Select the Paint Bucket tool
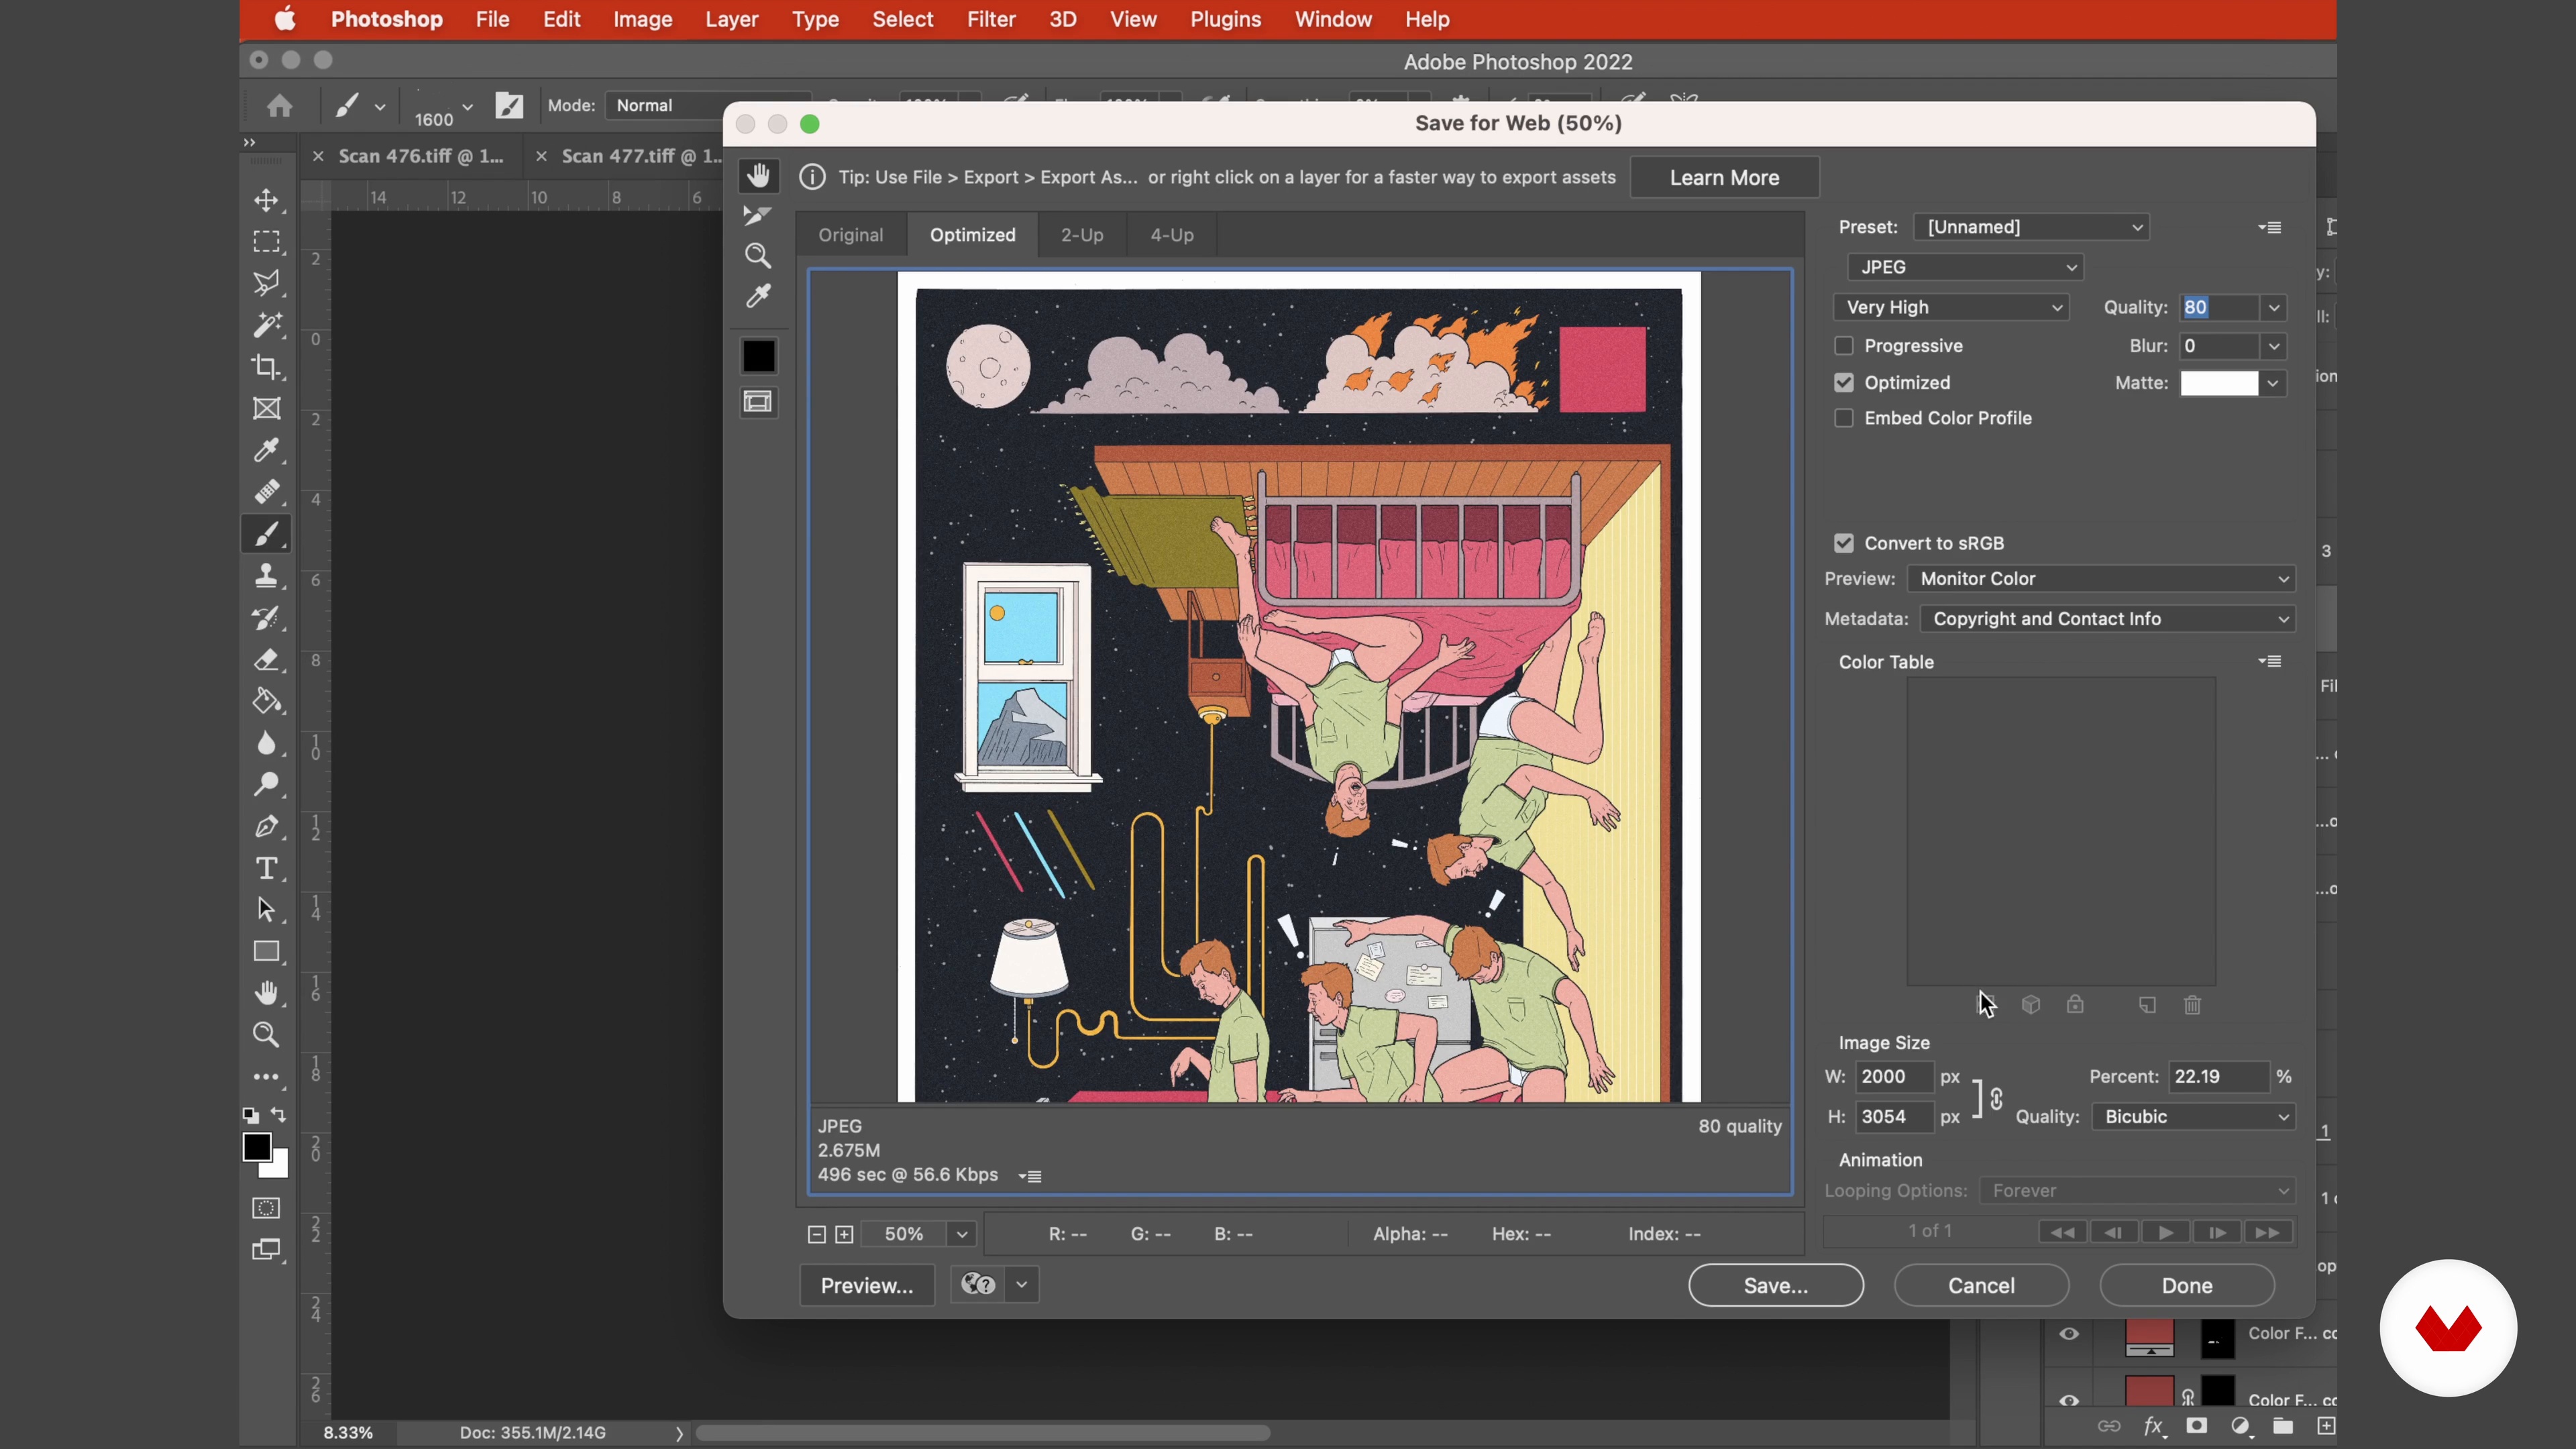Image resolution: width=2576 pixels, height=1449 pixels. point(266,701)
